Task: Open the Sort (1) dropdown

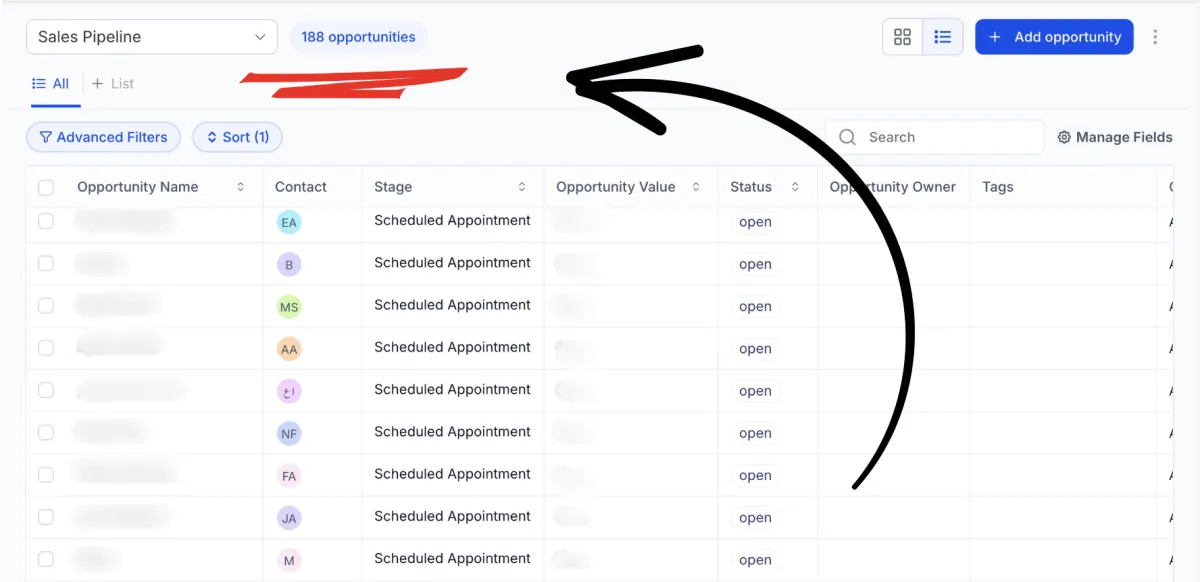Action: pos(237,137)
